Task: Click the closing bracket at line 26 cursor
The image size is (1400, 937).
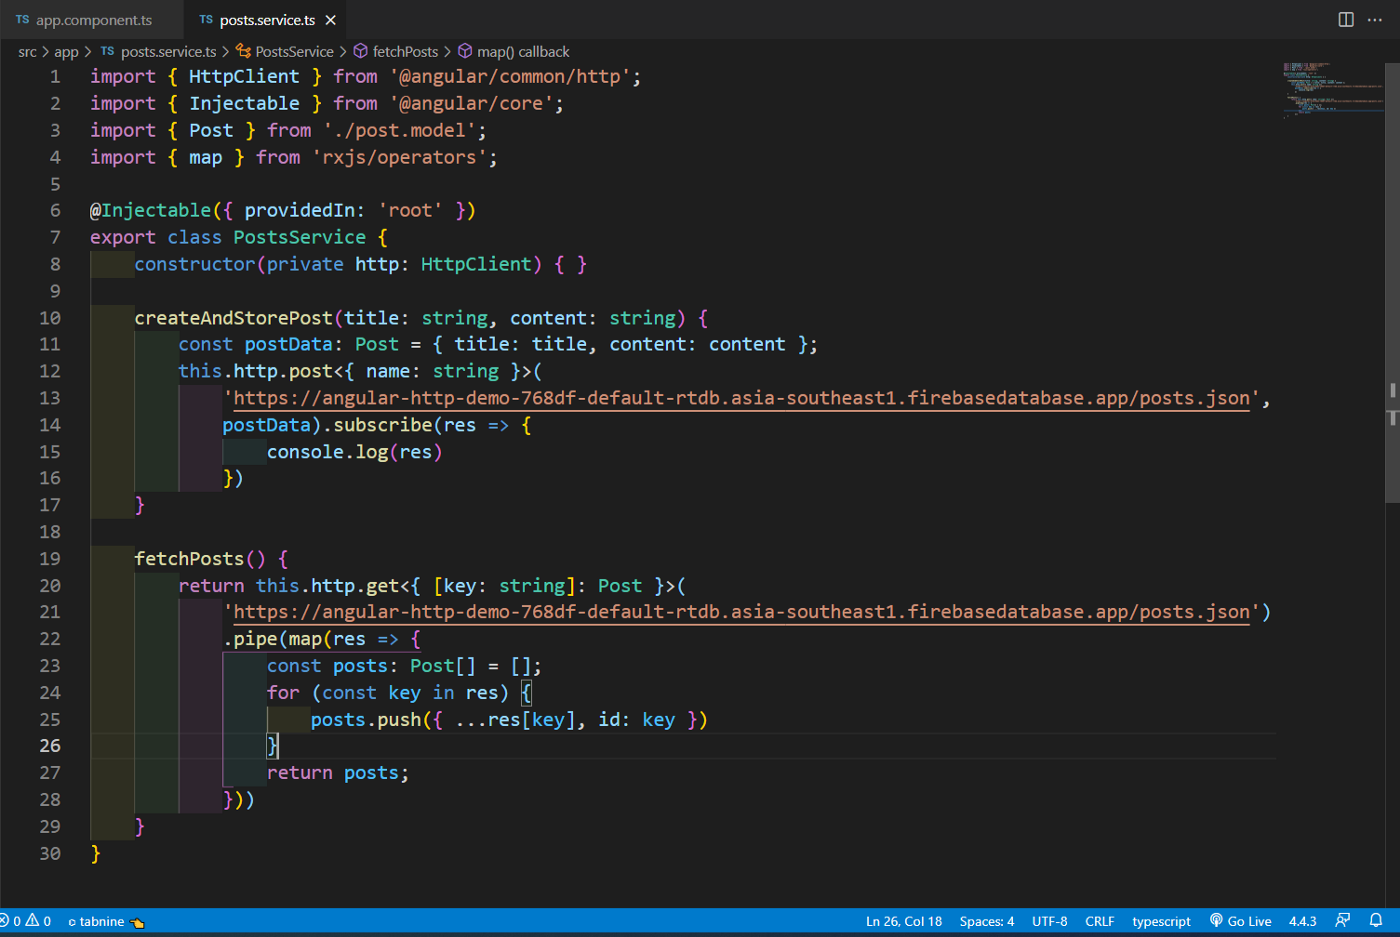Action: 272,746
